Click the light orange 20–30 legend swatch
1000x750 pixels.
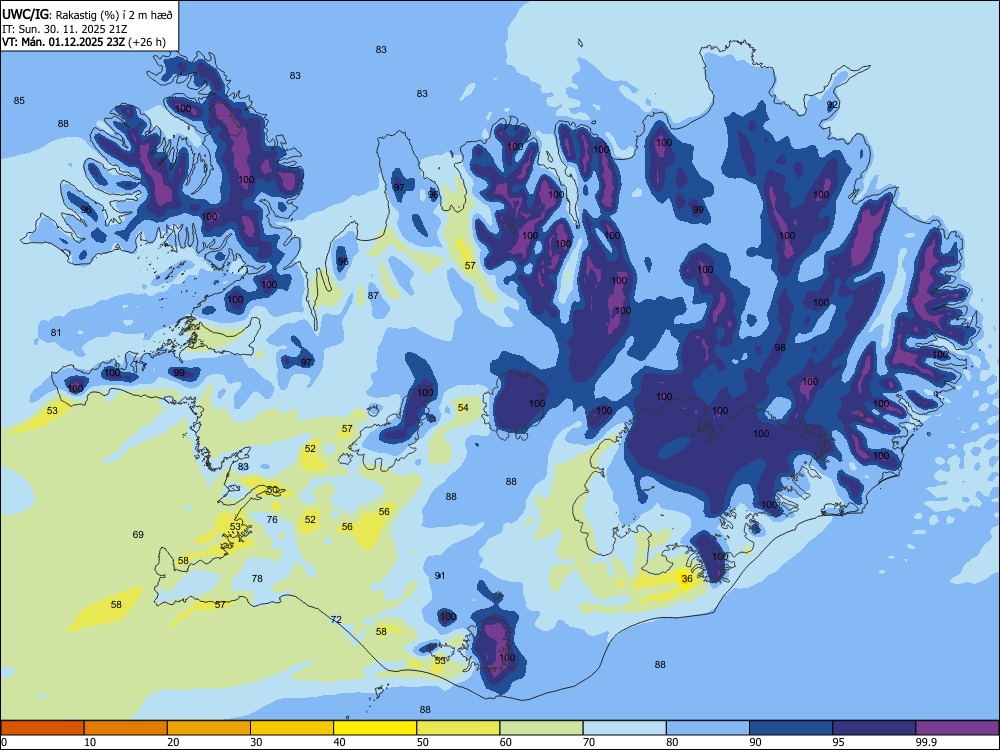click(x=209, y=728)
